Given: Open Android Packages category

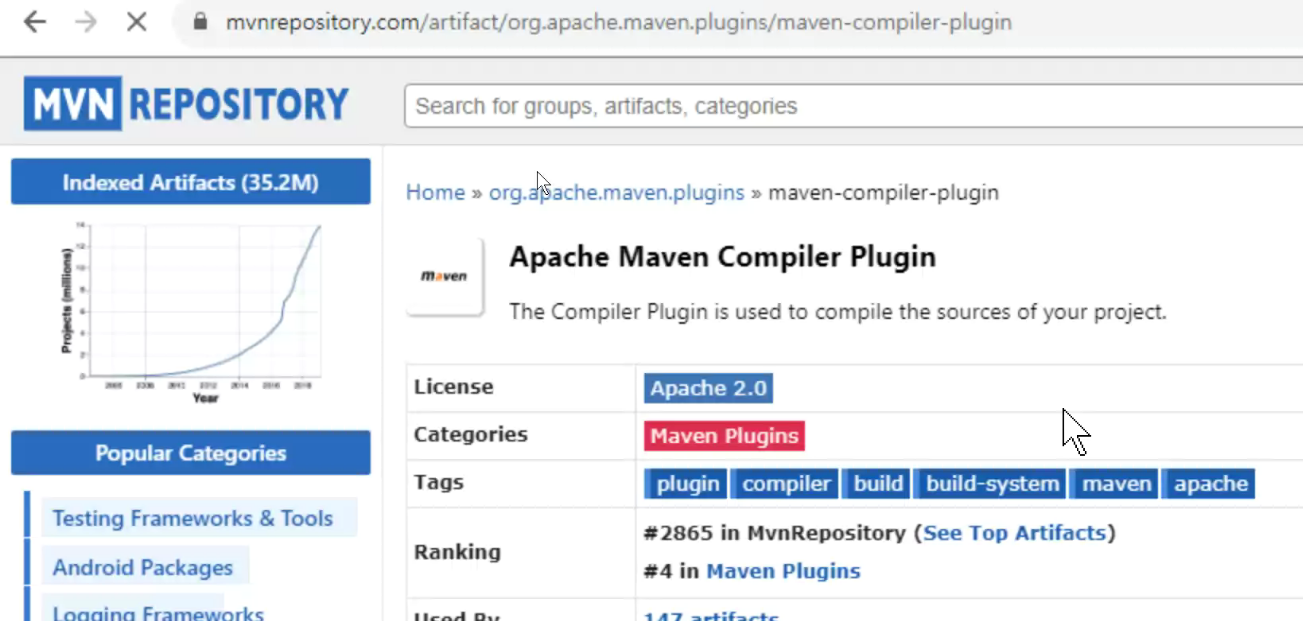Looking at the screenshot, I should [x=143, y=567].
